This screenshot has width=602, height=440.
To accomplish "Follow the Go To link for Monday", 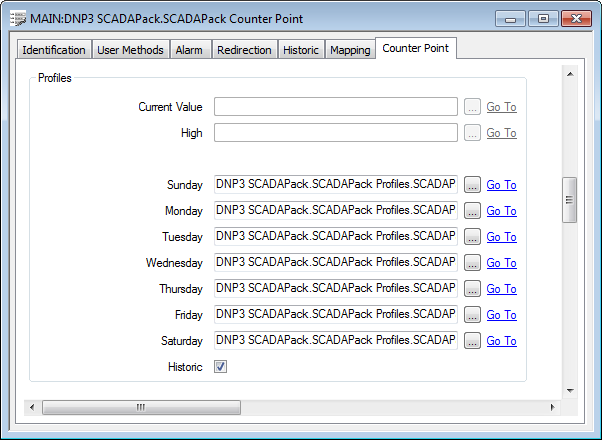I will [x=501, y=211].
